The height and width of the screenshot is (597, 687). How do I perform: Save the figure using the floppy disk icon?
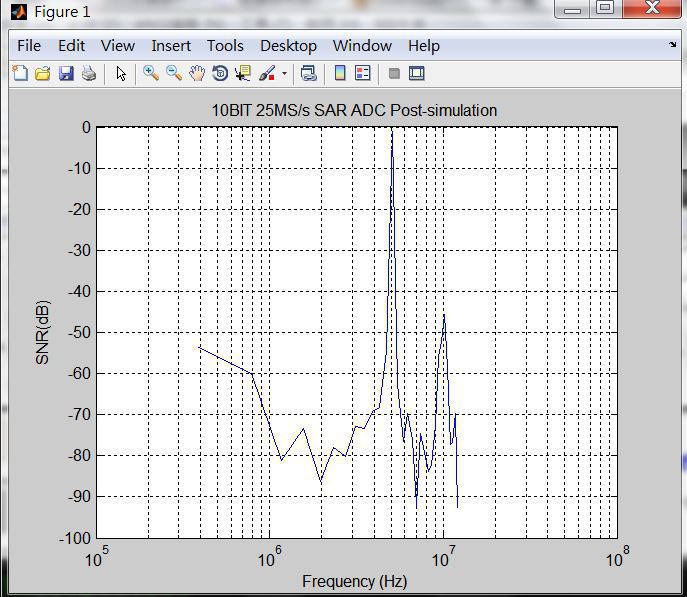tap(66, 73)
